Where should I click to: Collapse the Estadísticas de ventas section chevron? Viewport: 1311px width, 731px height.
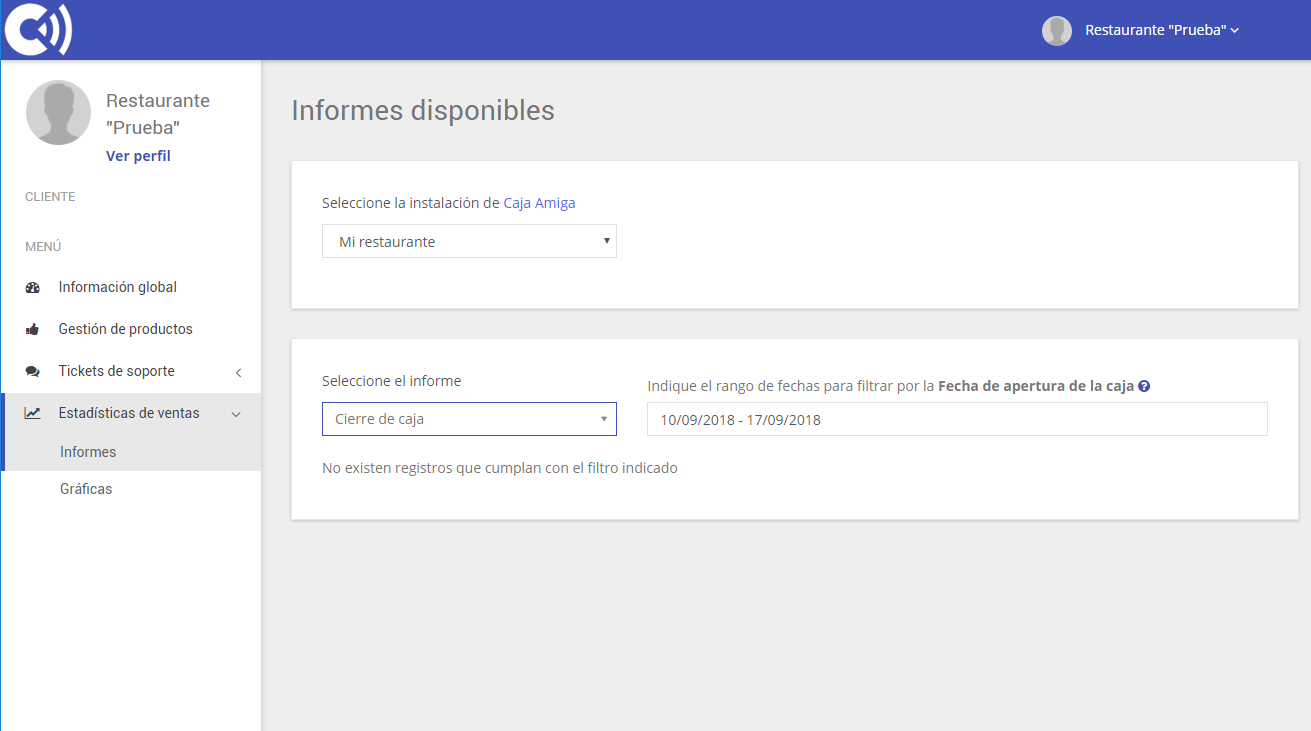(x=236, y=413)
